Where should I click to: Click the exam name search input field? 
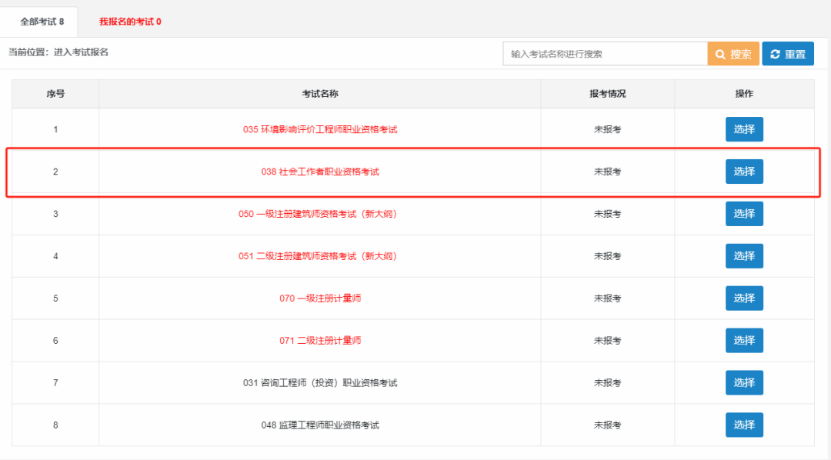[x=604, y=54]
